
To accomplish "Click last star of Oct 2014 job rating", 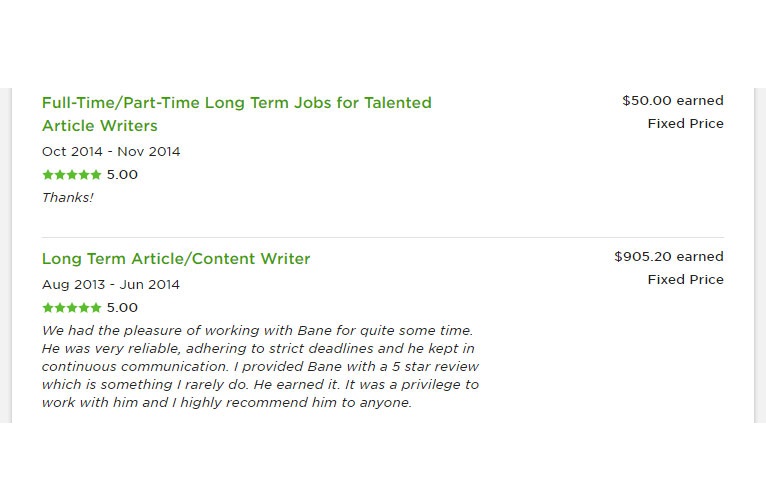I will click(x=96, y=175).
